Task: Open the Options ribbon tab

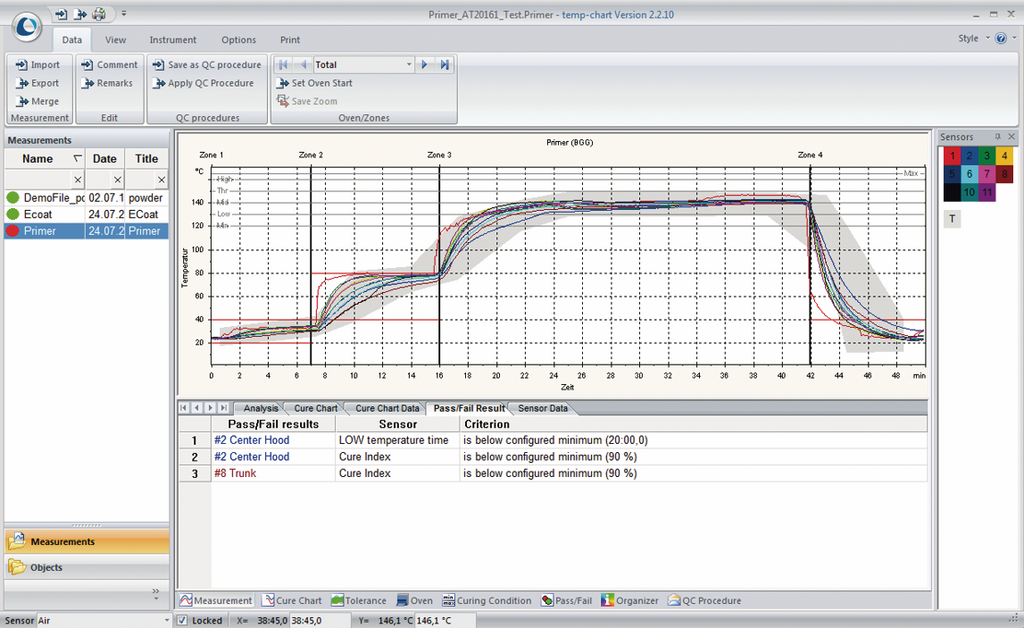Action: pos(238,40)
